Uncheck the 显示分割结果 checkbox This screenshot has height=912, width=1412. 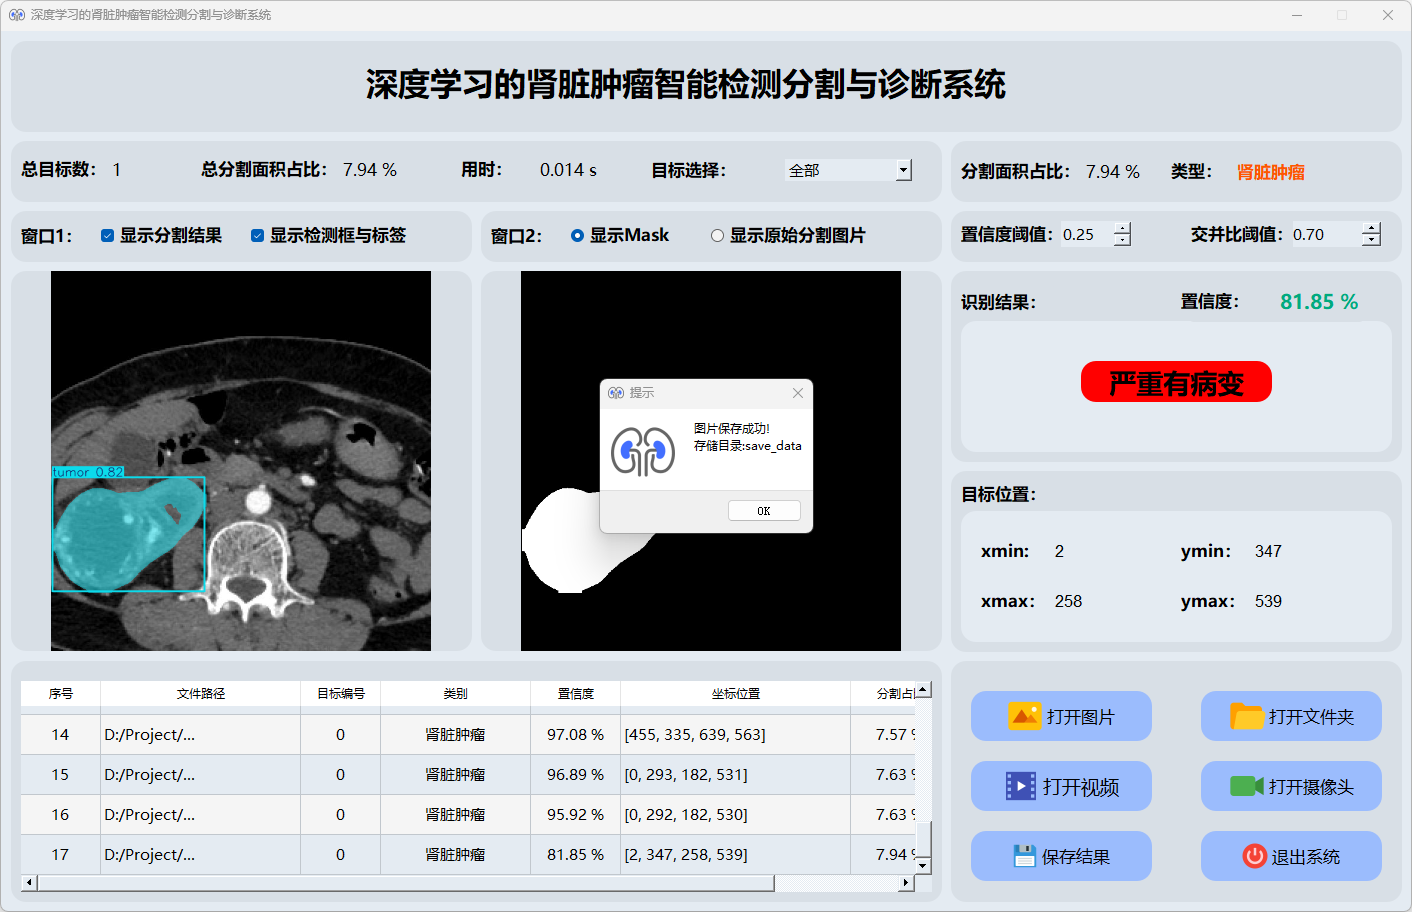tap(107, 236)
